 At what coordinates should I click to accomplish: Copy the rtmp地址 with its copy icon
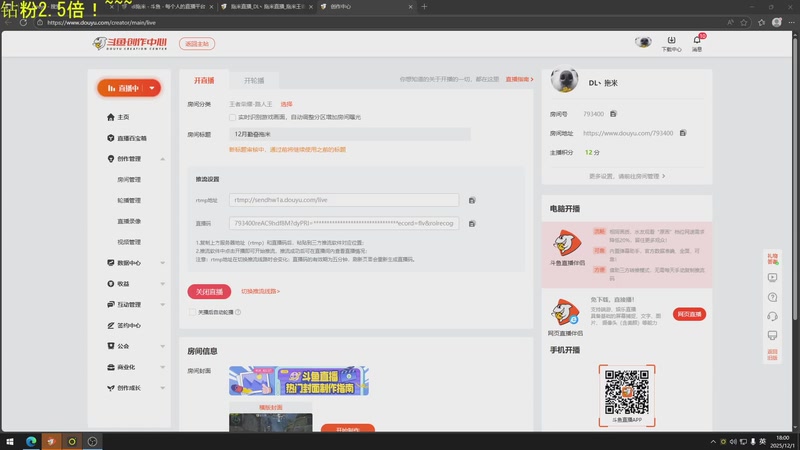point(472,201)
